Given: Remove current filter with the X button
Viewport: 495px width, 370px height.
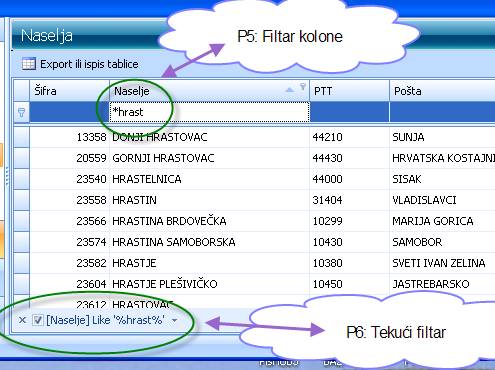Looking at the screenshot, I should 22,320.
